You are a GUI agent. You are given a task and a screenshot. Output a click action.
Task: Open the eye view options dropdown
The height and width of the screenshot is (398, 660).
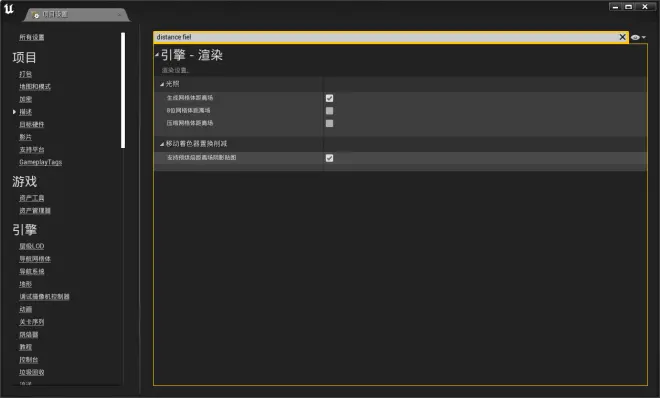click(x=638, y=37)
